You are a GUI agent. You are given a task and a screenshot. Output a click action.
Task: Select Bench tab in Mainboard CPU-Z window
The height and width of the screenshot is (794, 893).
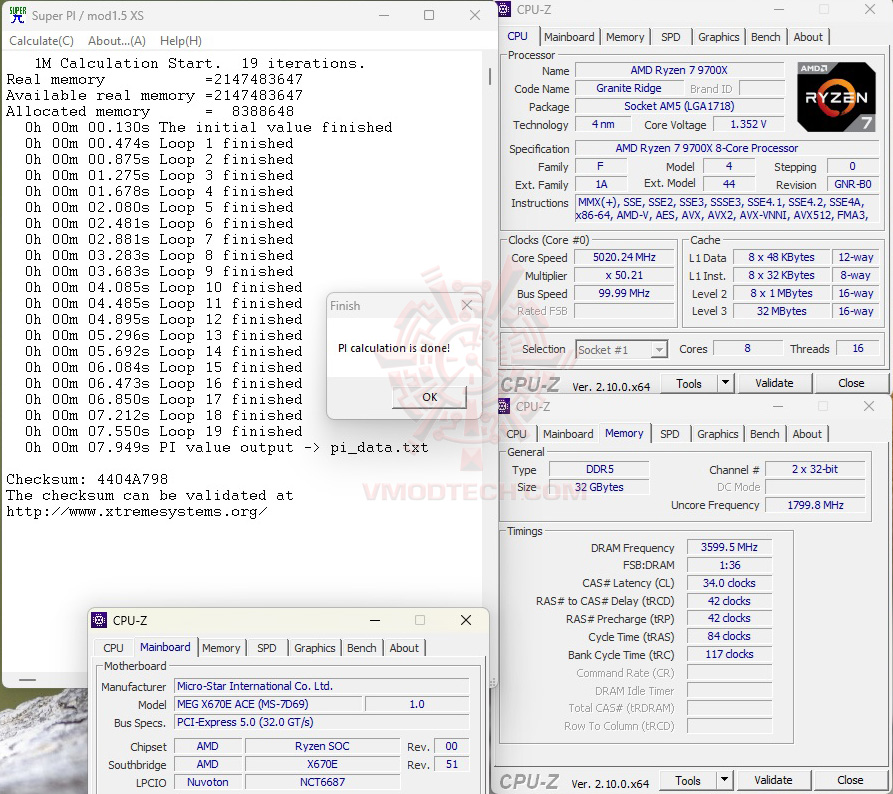[x=362, y=648]
